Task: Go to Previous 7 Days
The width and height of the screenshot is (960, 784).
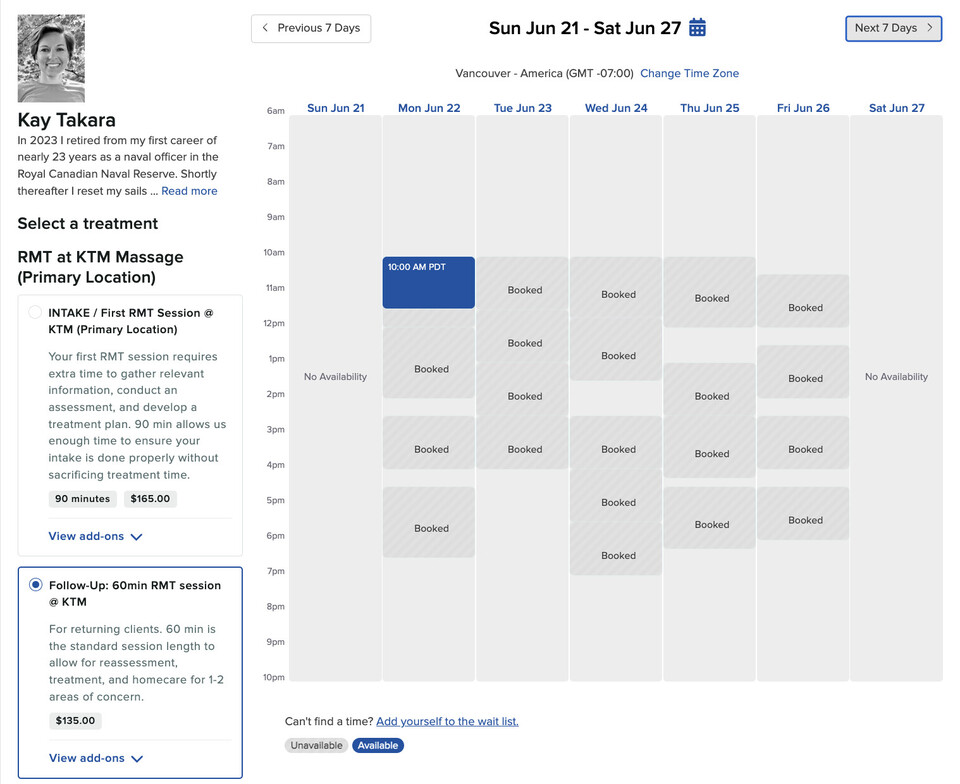Action: click(311, 28)
